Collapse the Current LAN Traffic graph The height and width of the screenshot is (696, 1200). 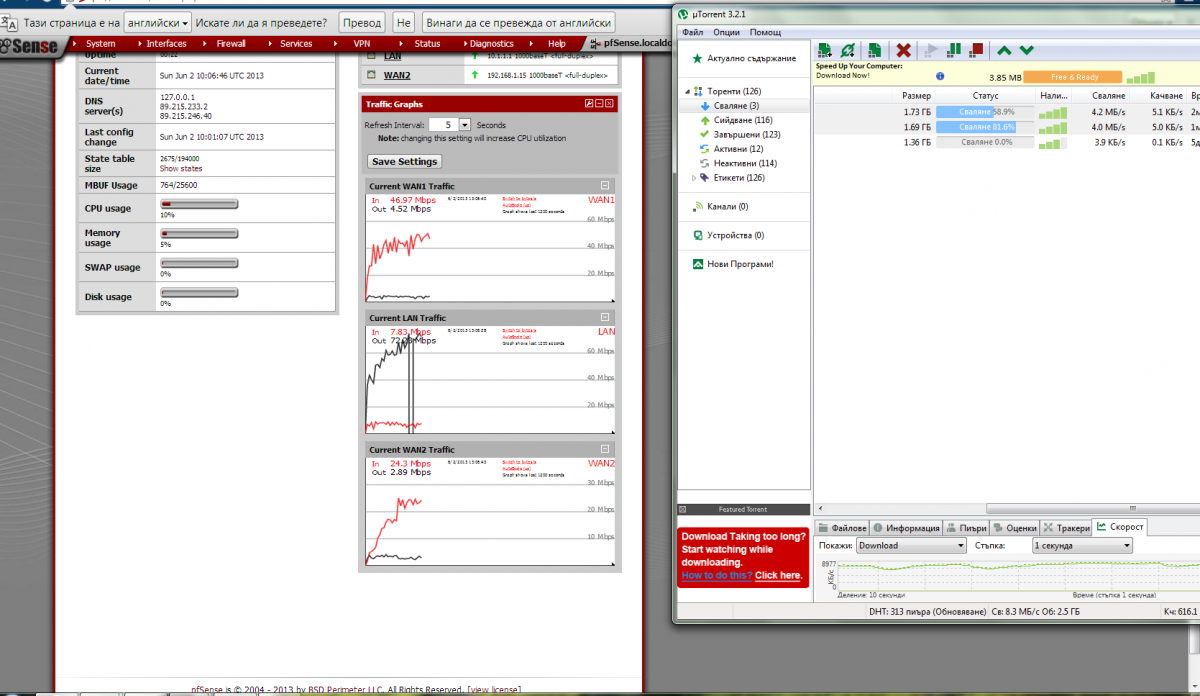coord(605,318)
